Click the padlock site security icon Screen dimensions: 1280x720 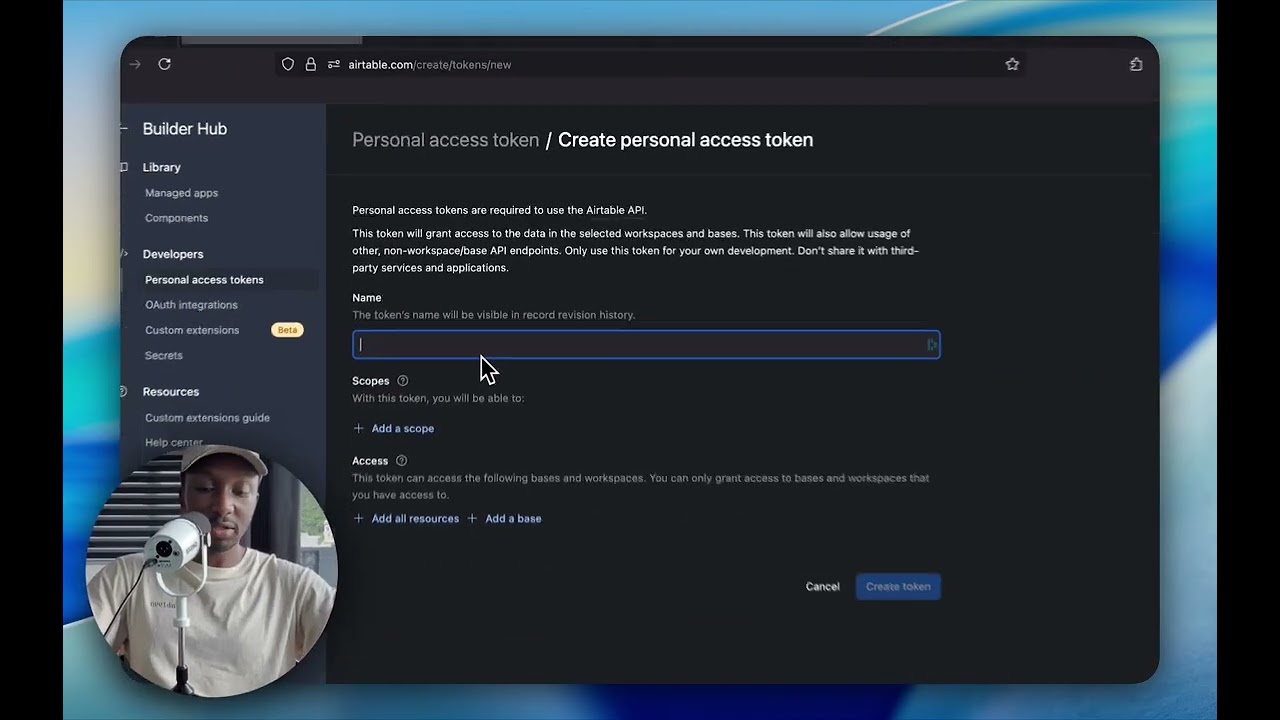coord(311,64)
